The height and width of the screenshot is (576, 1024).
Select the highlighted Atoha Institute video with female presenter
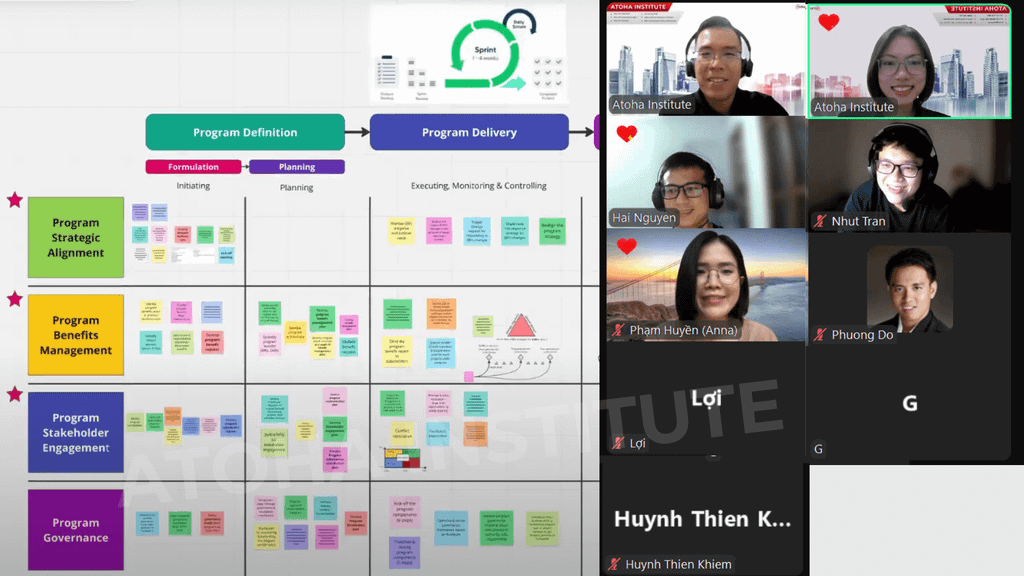click(x=910, y=61)
